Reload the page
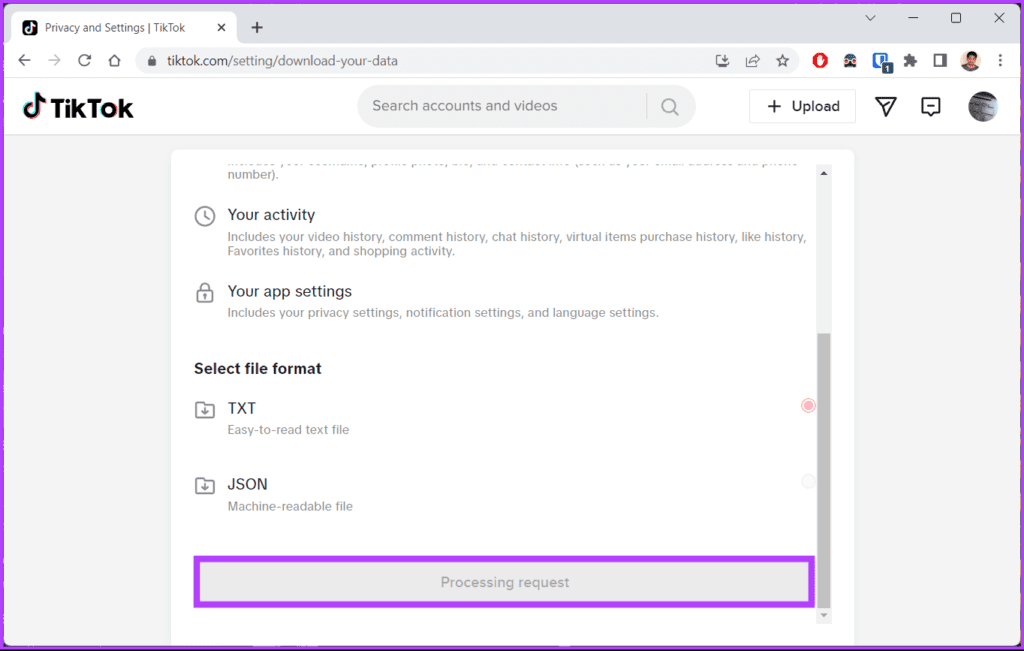 pyautogui.click(x=84, y=61)
